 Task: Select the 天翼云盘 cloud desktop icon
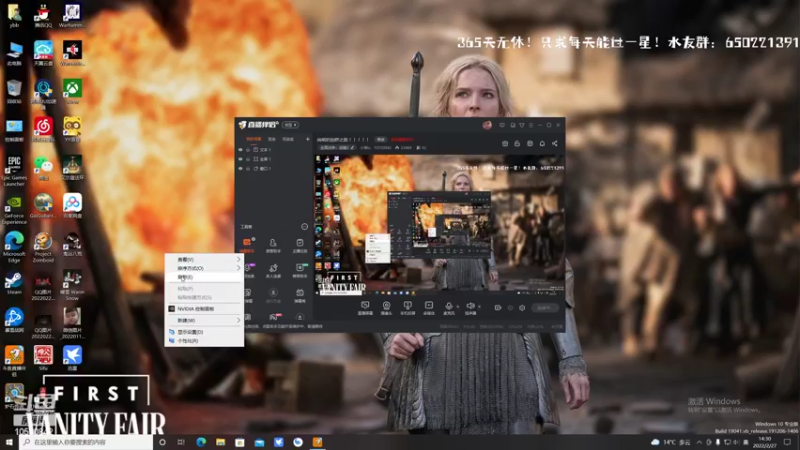coord(43,53)
